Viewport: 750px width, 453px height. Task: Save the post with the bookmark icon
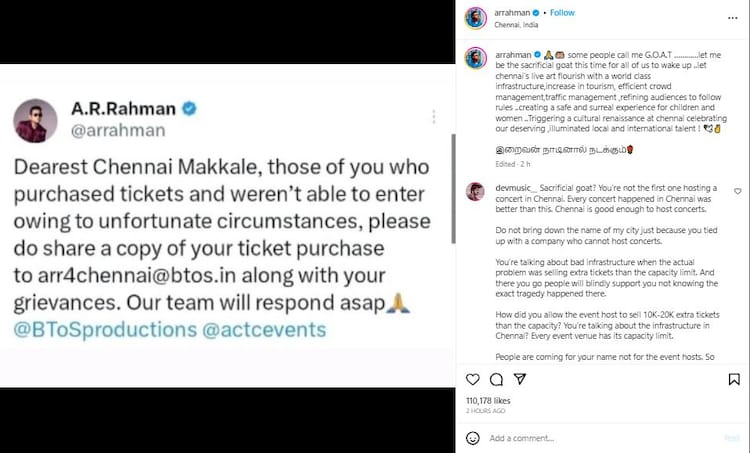(x=734, y=380)
